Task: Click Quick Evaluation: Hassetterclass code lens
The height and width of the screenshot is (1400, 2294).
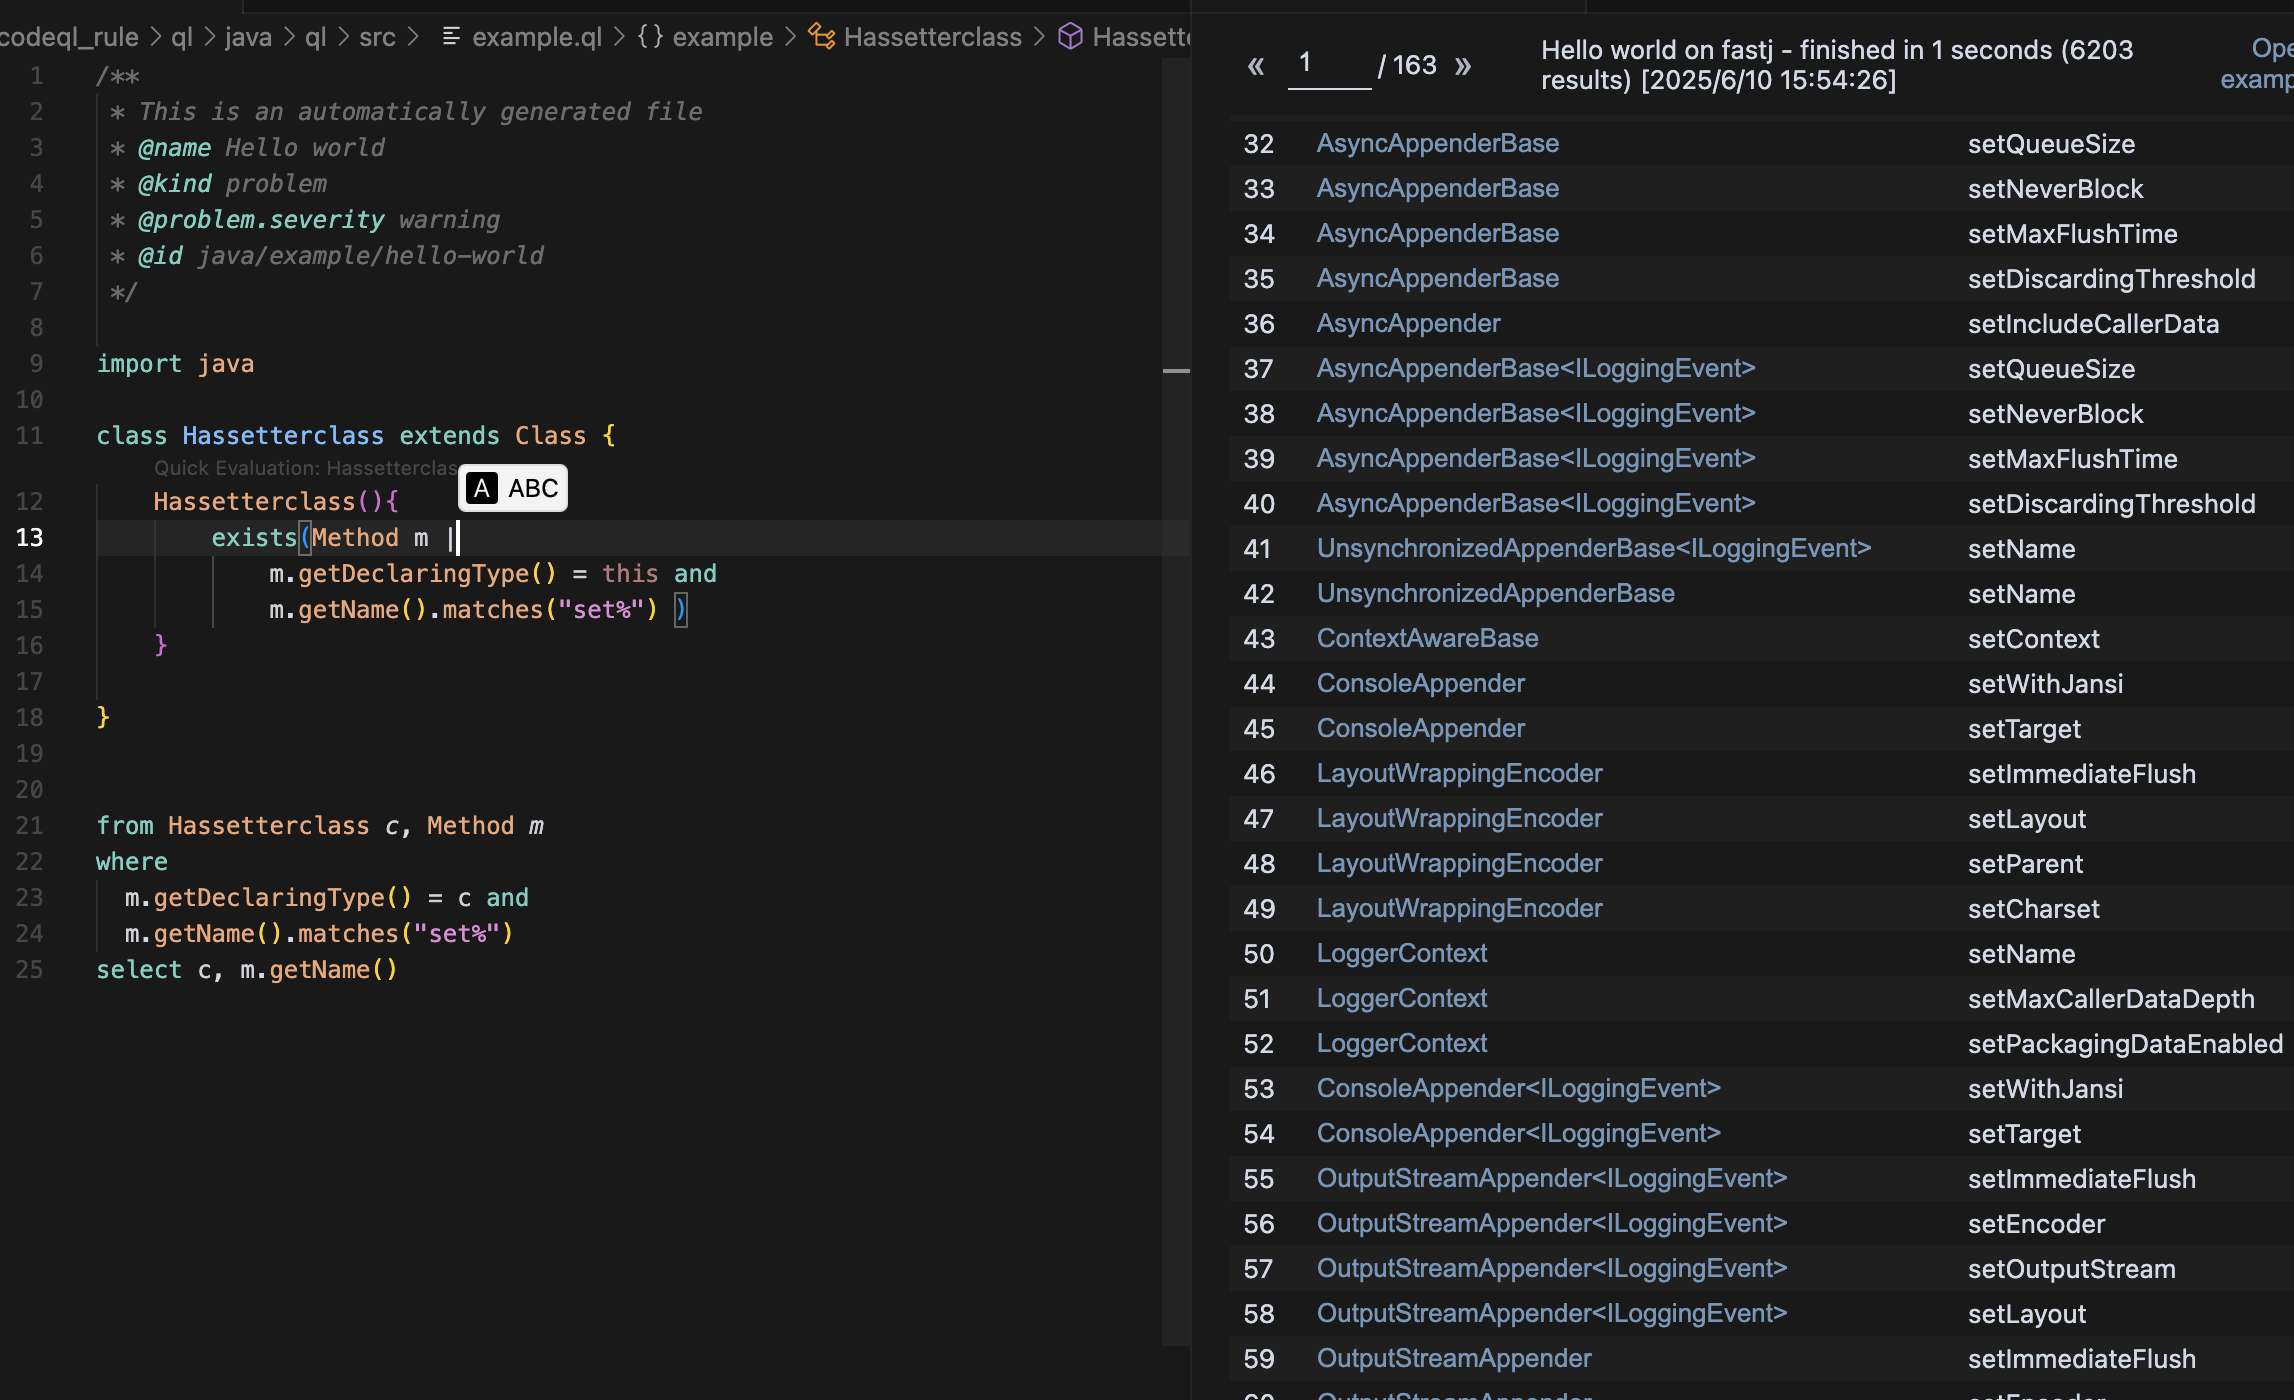Action: coord(306,468)
